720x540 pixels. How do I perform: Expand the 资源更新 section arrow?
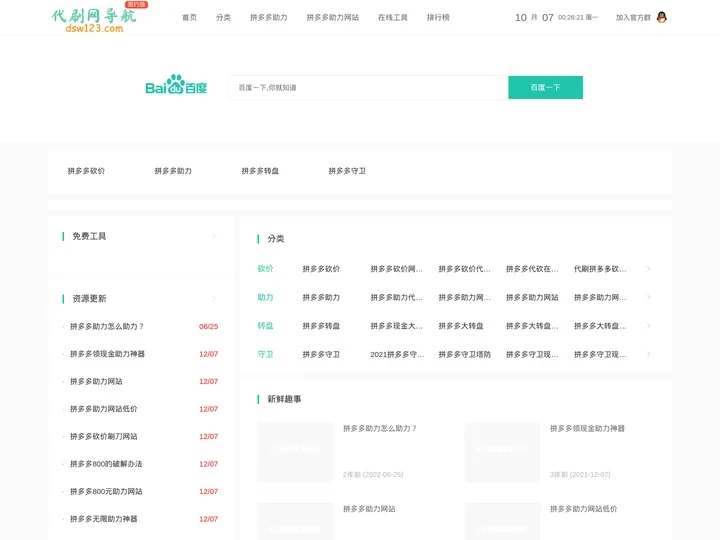click(214, 298)
